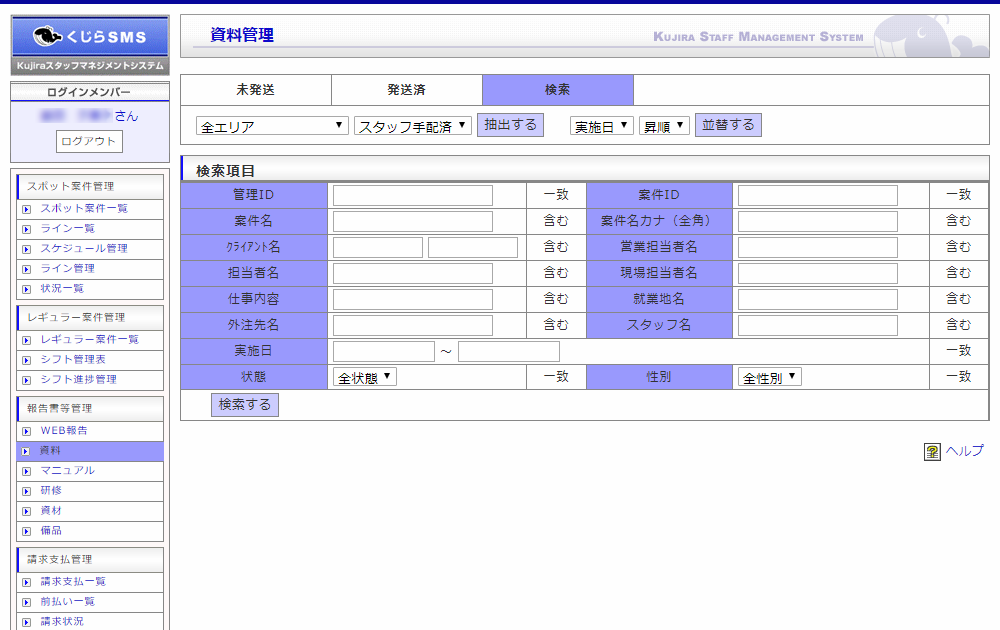Focus the 営業担当者名 input field
The width and height of the screenshot is (1000, 630).
click(x=818, y=247)
